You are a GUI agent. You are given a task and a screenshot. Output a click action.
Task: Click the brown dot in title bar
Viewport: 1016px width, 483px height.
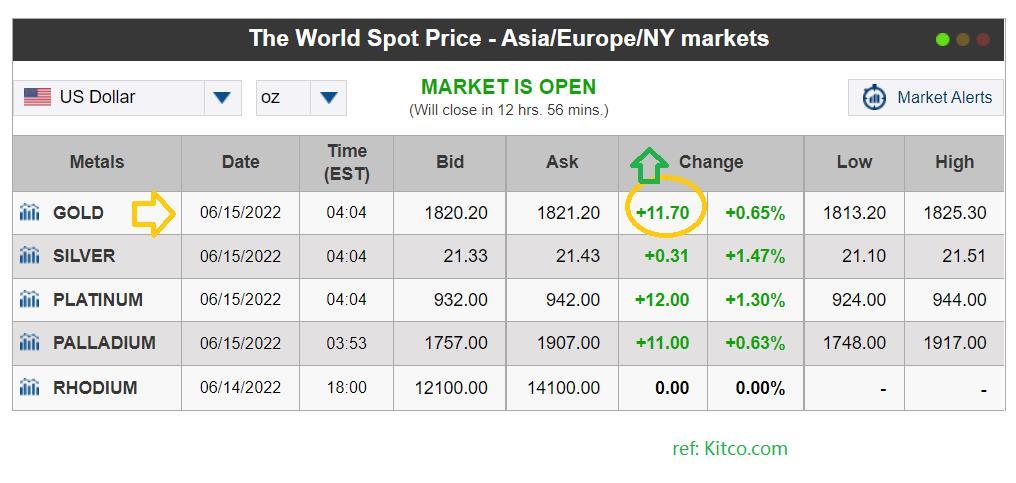(x=963, y=40)
